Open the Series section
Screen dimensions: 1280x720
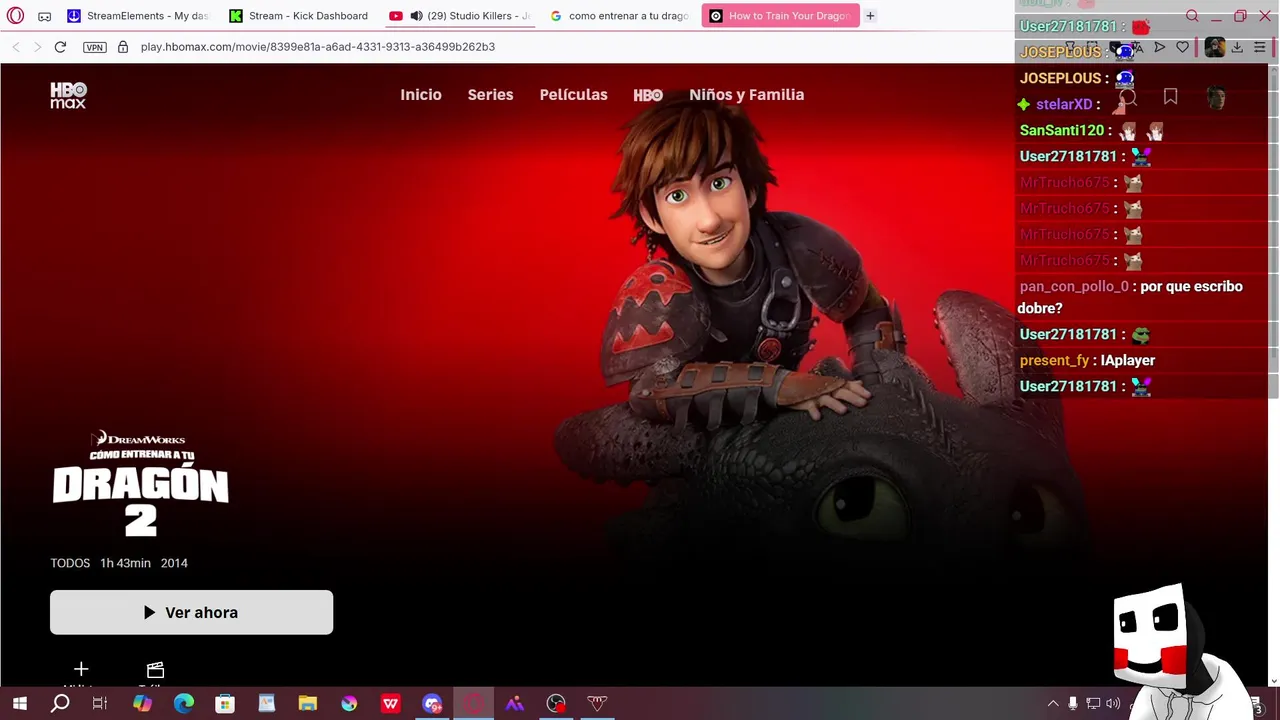pos(490,95)
